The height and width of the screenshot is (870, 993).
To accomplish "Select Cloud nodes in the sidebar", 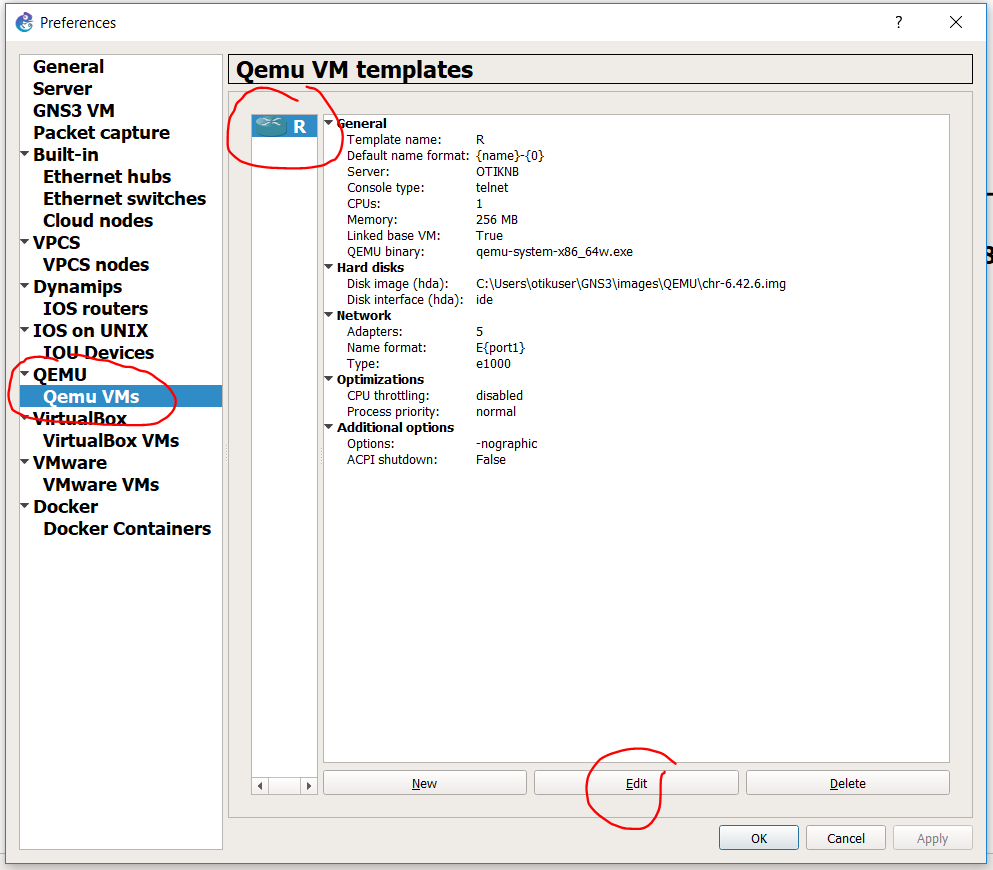I will (98, 220).
